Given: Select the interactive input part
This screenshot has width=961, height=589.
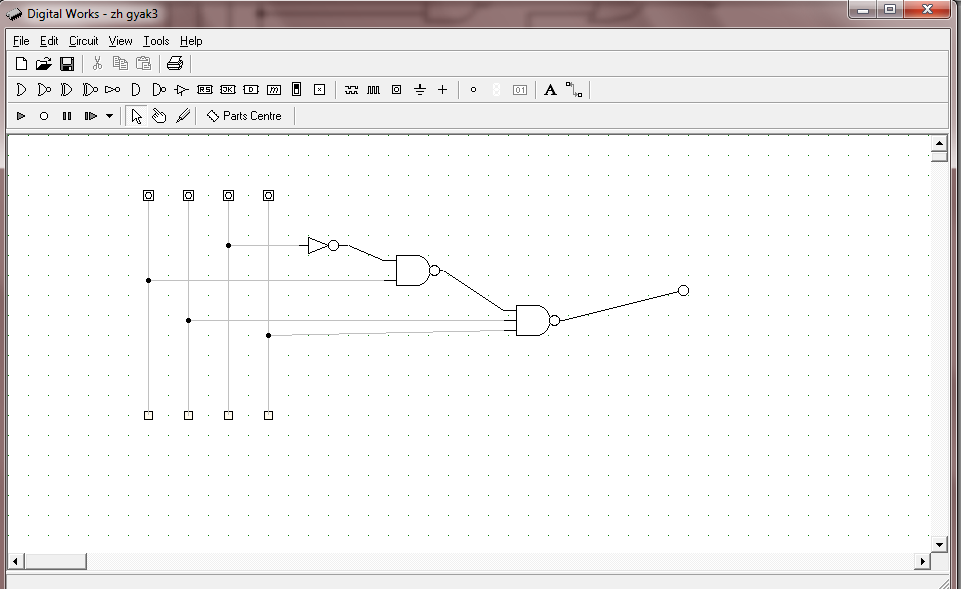Looking at the screenshot, I should tap(397, 89).
